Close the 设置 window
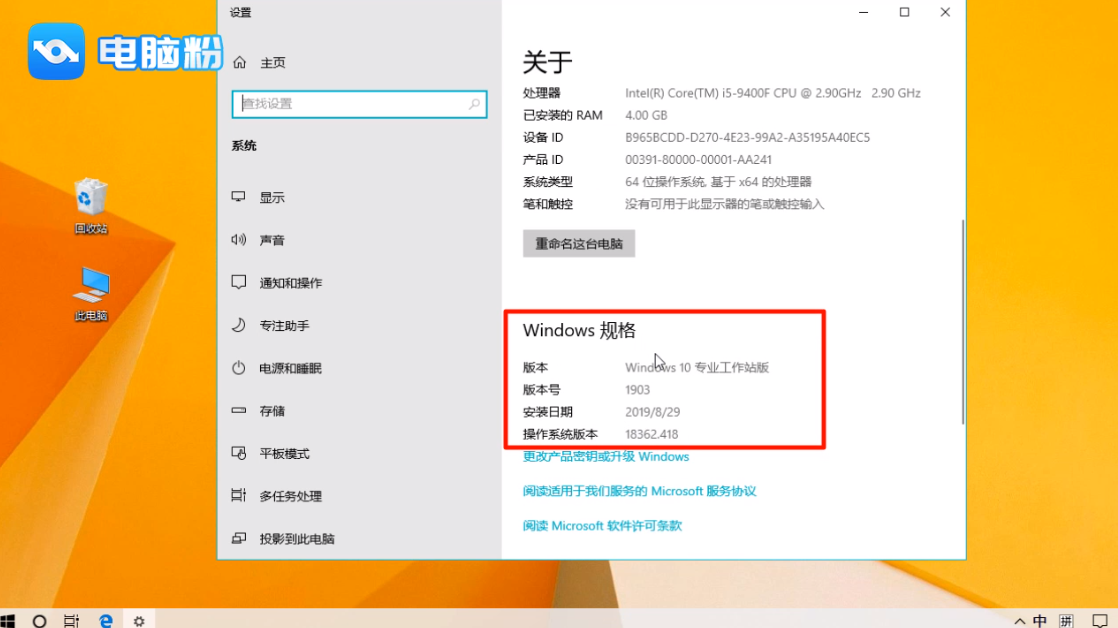Image resolution: width=1118 pixels, height=628 pixels. [x=945, y=12]
